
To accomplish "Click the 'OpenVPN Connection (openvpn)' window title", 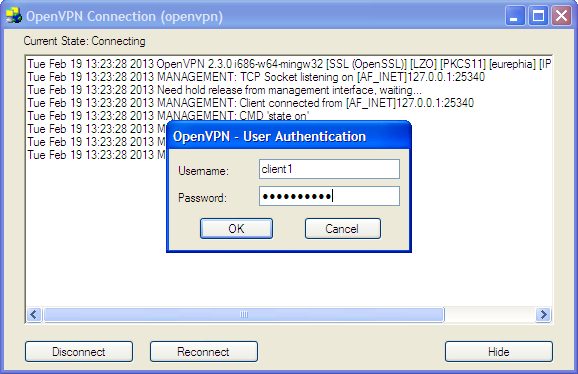I will pyautogui.click(x=125, y=17).
